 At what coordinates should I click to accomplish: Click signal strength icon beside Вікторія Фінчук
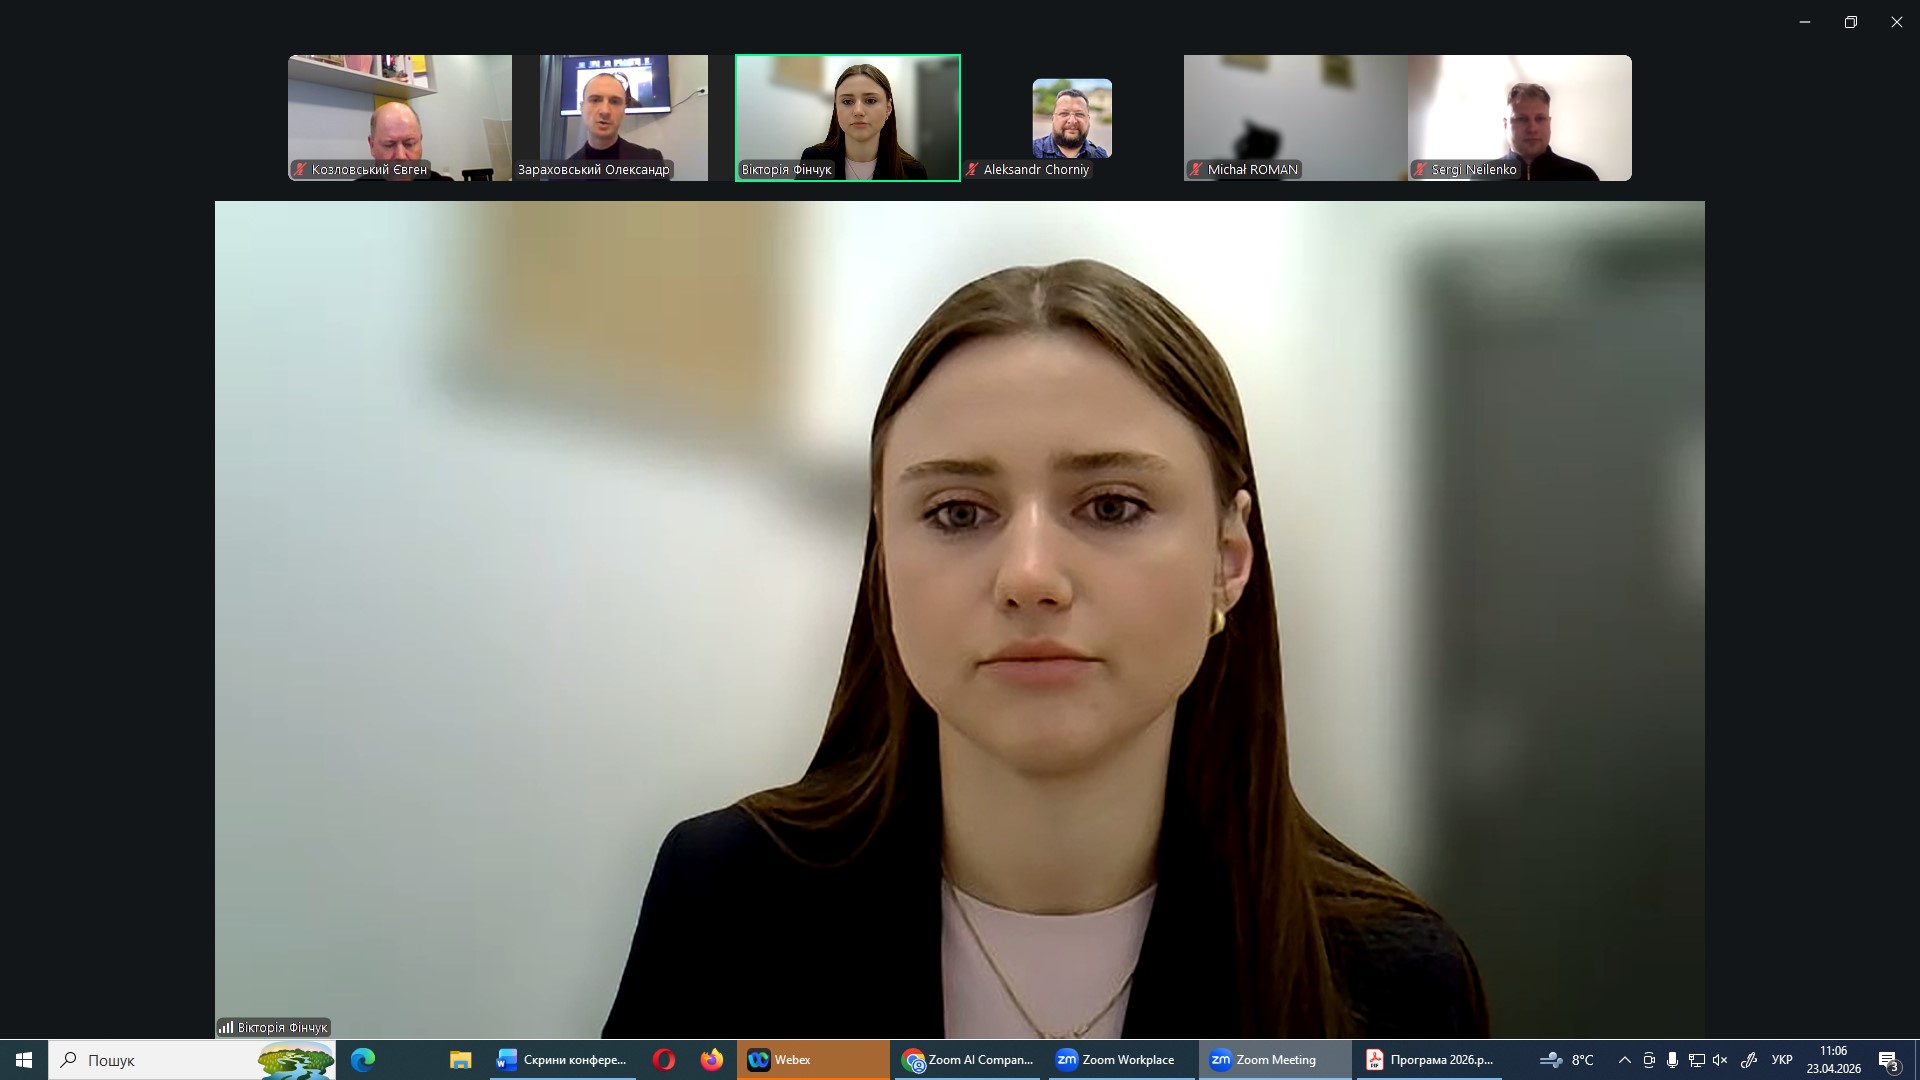click(x=226, y=1027)
